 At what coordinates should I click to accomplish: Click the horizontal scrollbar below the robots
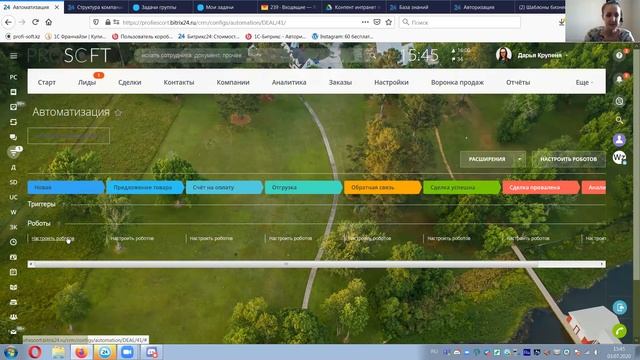click(x=286, y=264)
